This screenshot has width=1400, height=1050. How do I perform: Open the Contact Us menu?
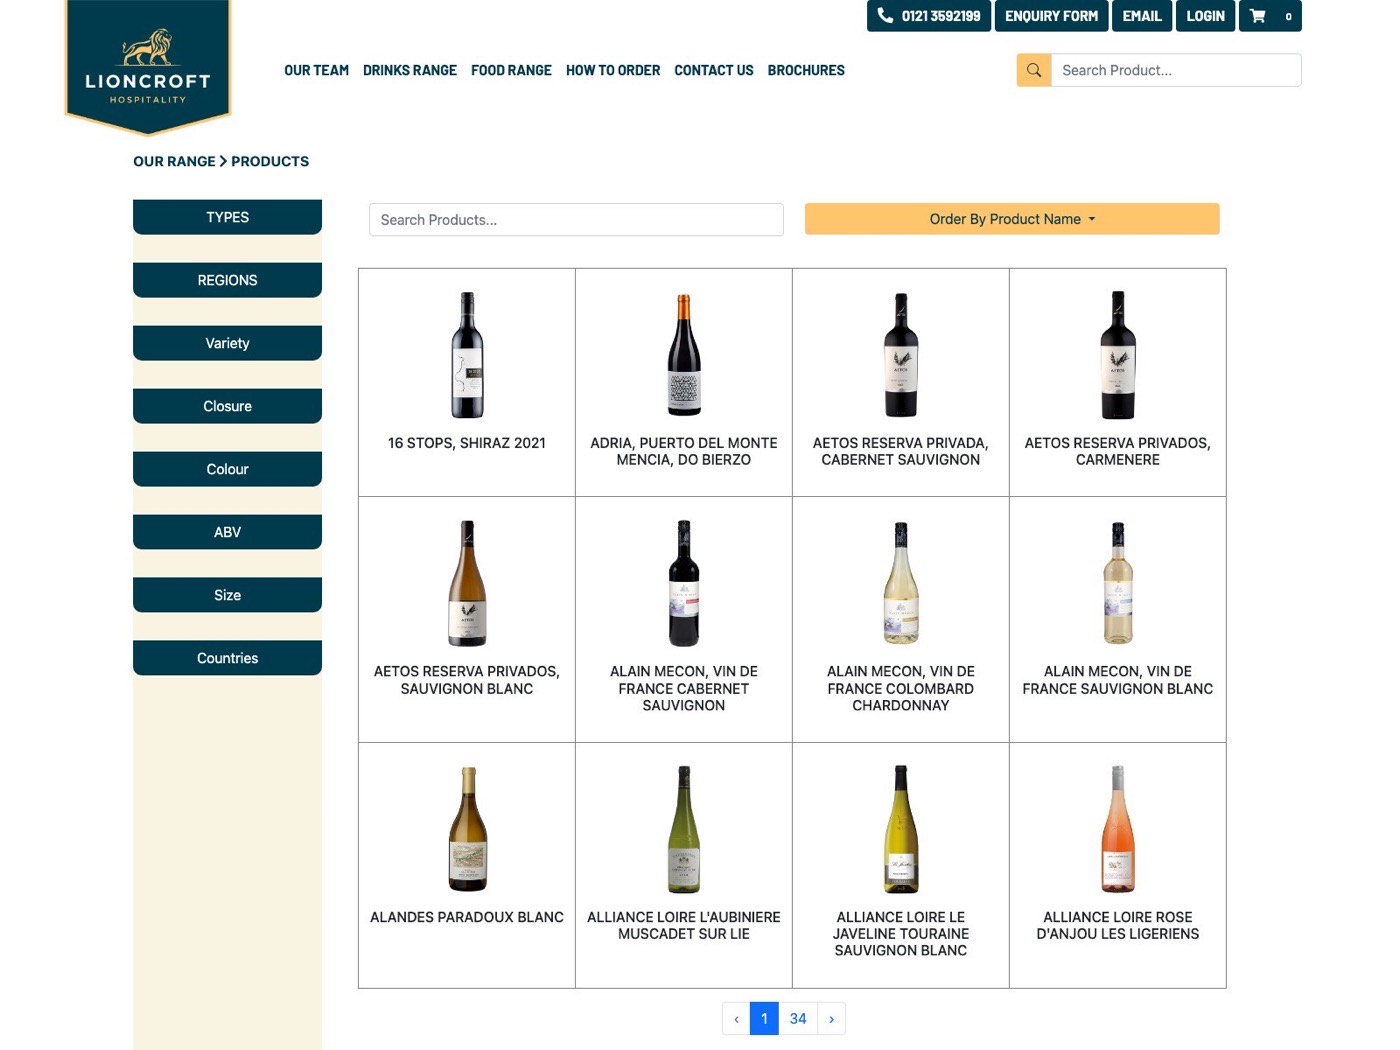[x=714, y=70]
